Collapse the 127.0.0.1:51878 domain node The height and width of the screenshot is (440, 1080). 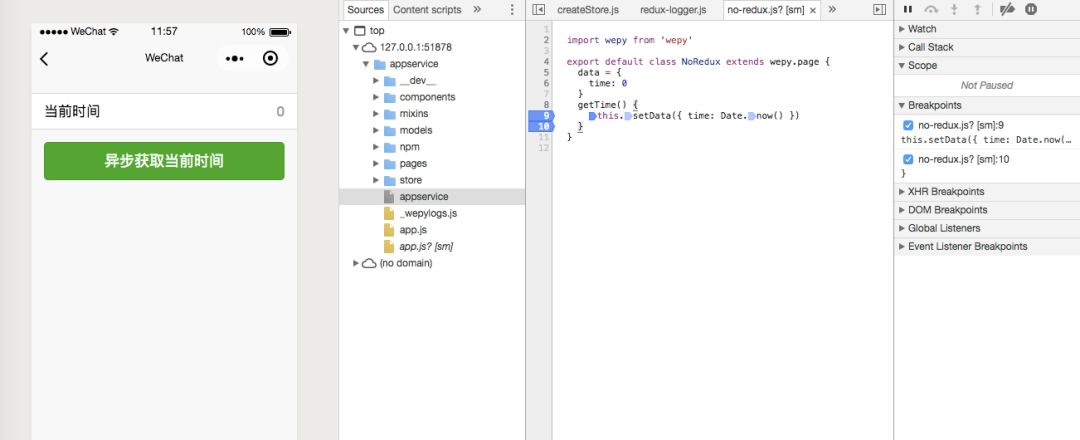point(355,48)
